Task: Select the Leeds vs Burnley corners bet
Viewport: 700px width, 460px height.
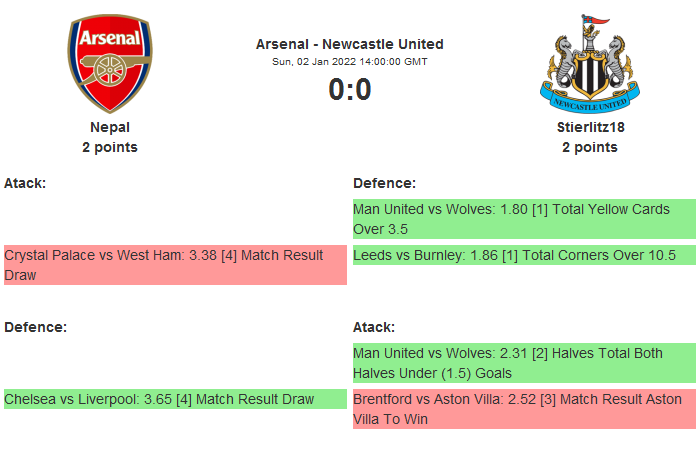Action: coord(523,256)
